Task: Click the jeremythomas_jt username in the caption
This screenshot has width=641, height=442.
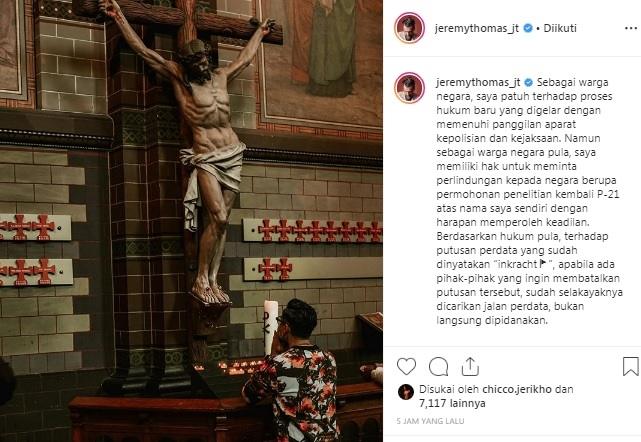Action: click(478, 82)
